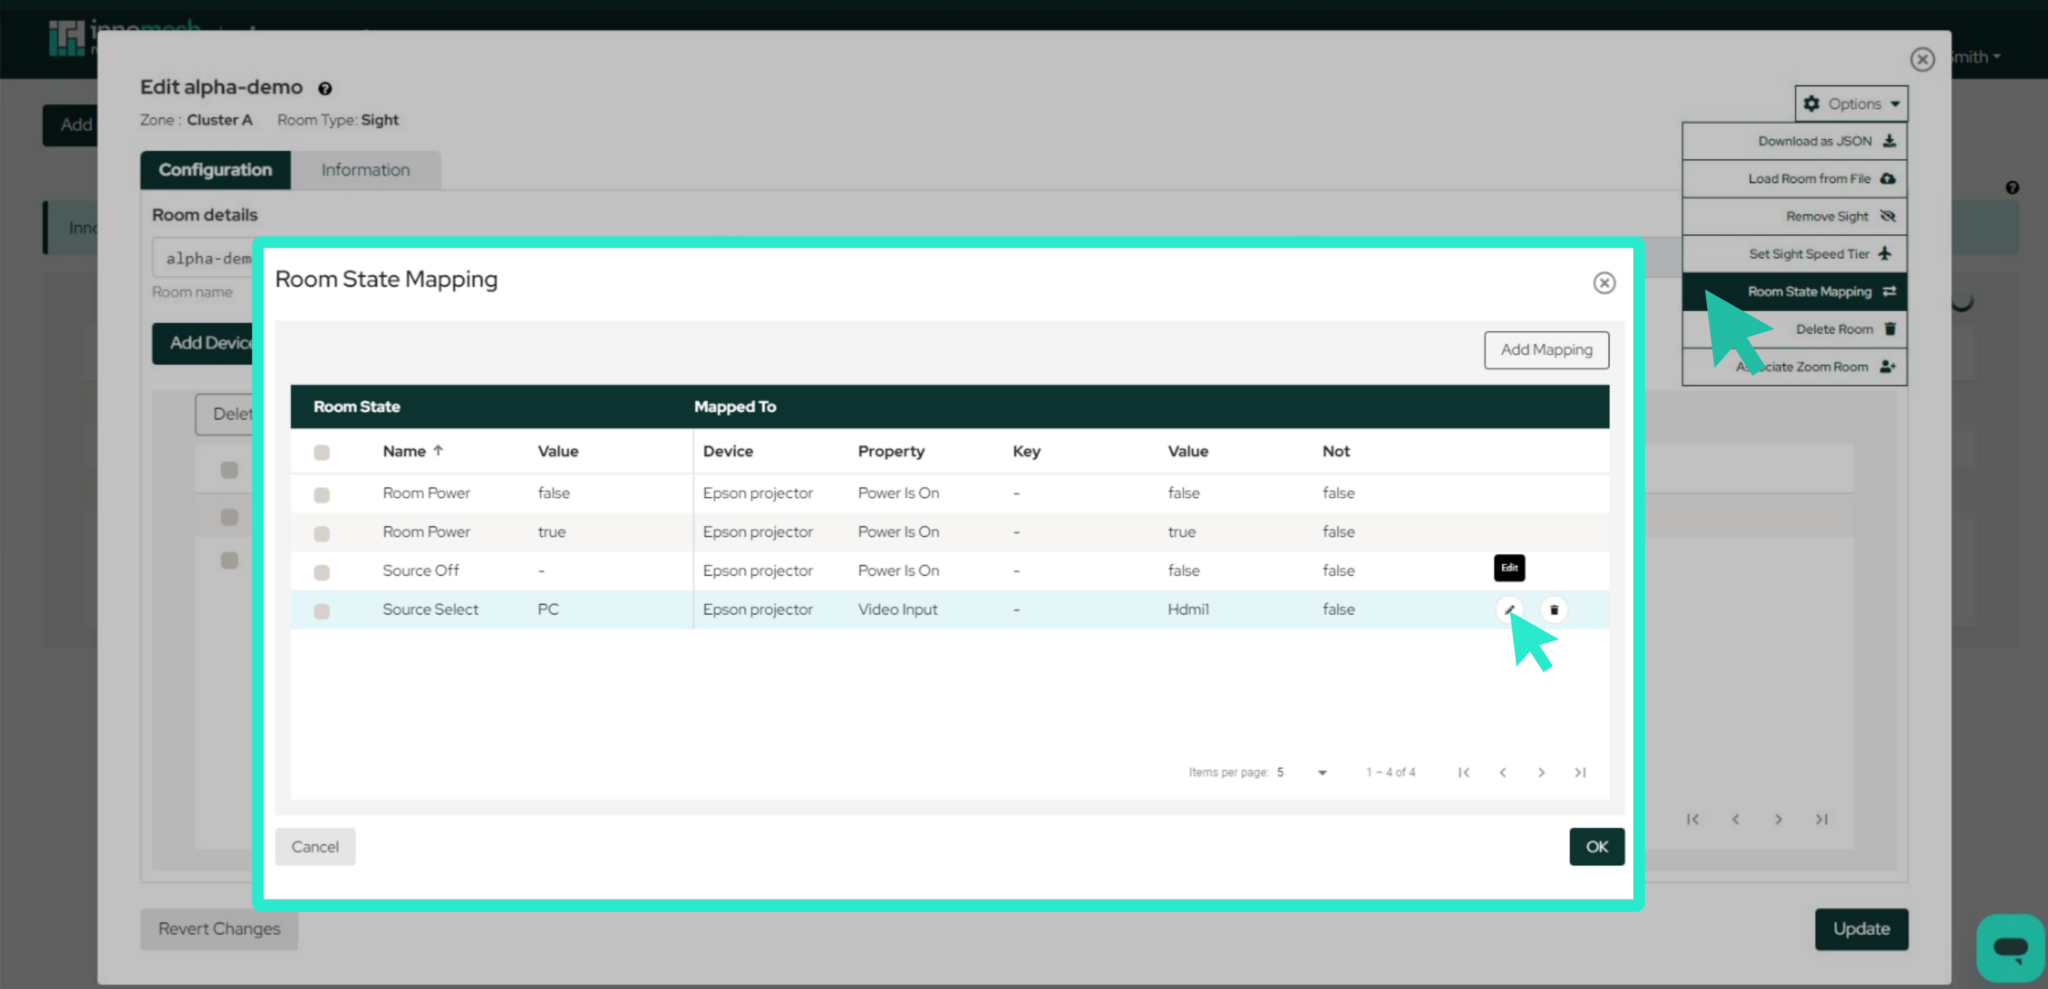Toggle Name column sort arrow
This screenshot has height=989, width=2048.
coord(440,450)
